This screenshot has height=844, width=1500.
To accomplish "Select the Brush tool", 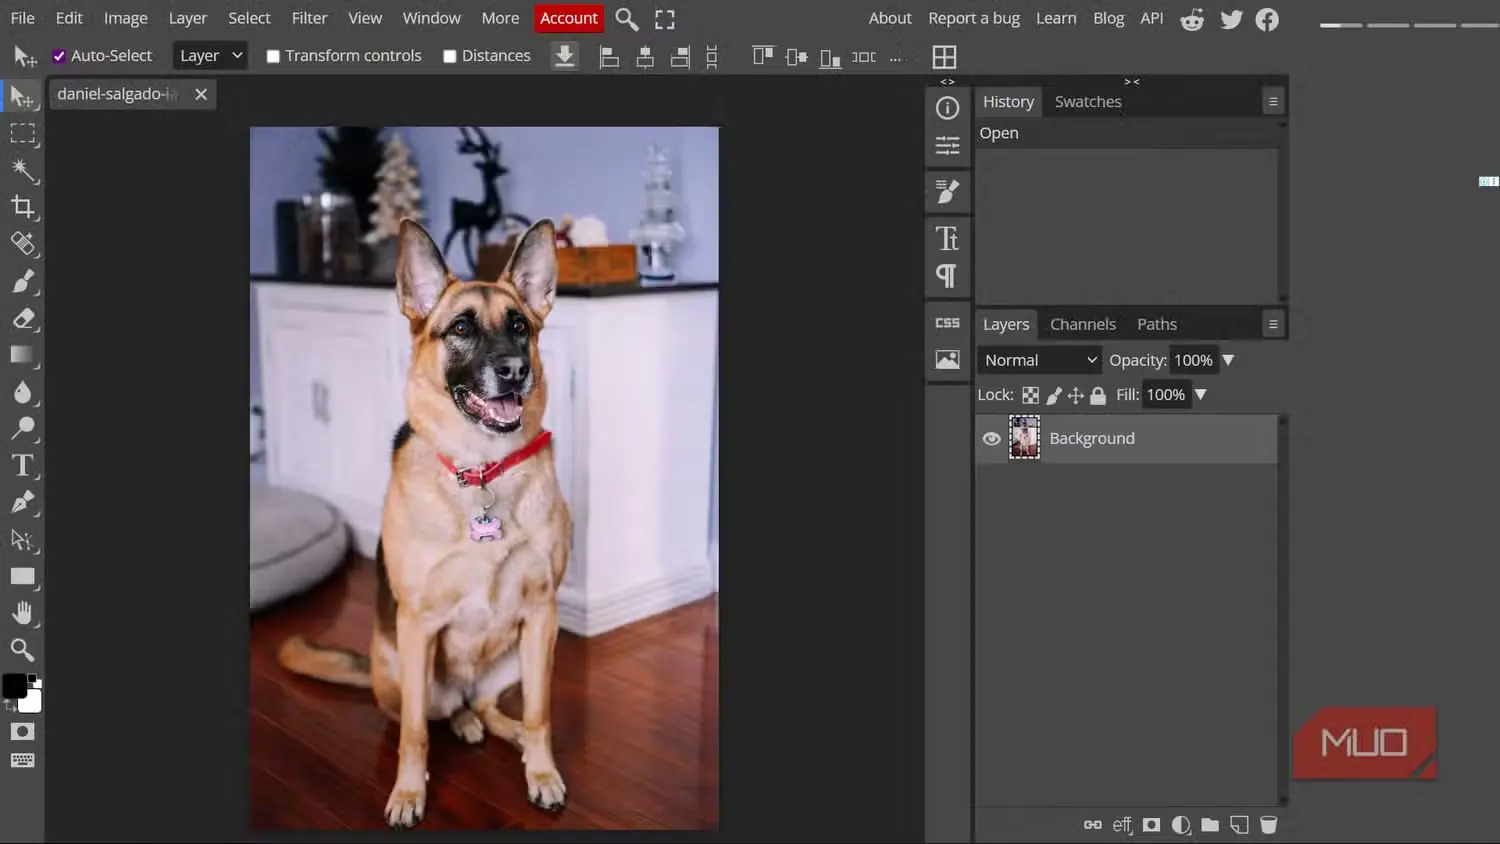I will point(22,281).
